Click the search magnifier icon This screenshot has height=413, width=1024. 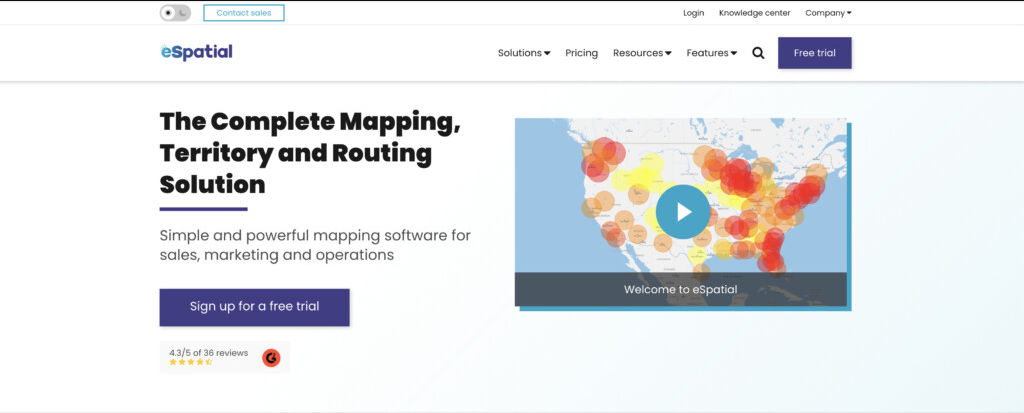point(758,53)
